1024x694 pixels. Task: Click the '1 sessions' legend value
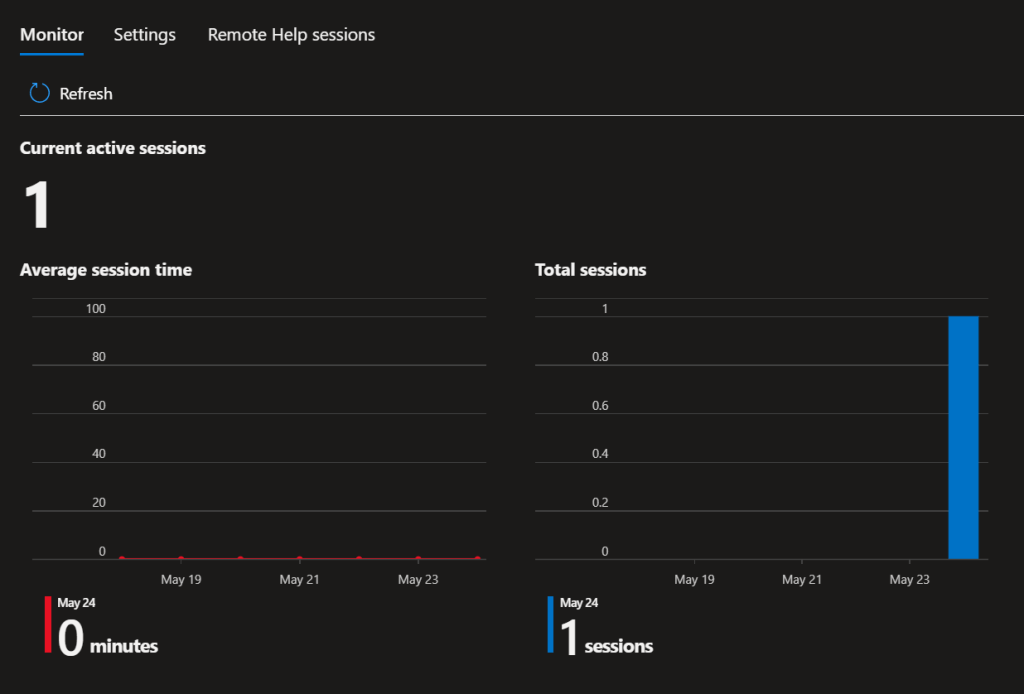605,638
